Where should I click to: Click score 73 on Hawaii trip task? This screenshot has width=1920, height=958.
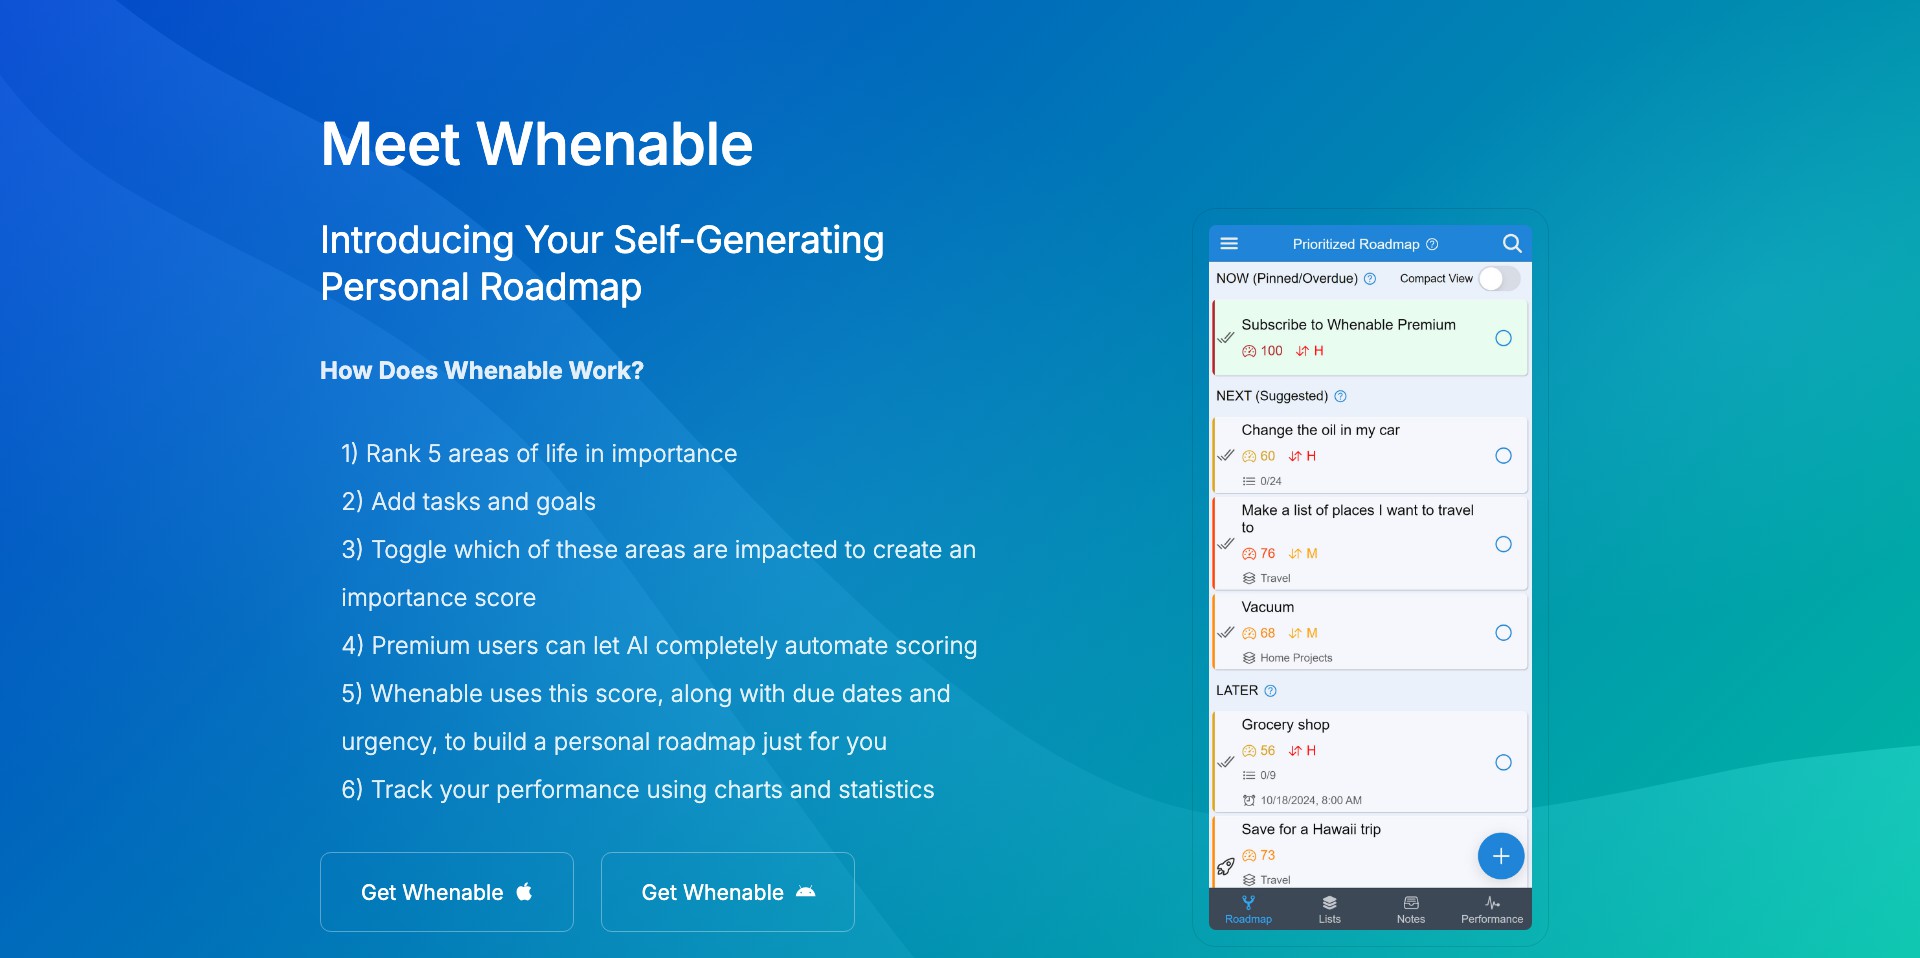[x=1259, y=855]
